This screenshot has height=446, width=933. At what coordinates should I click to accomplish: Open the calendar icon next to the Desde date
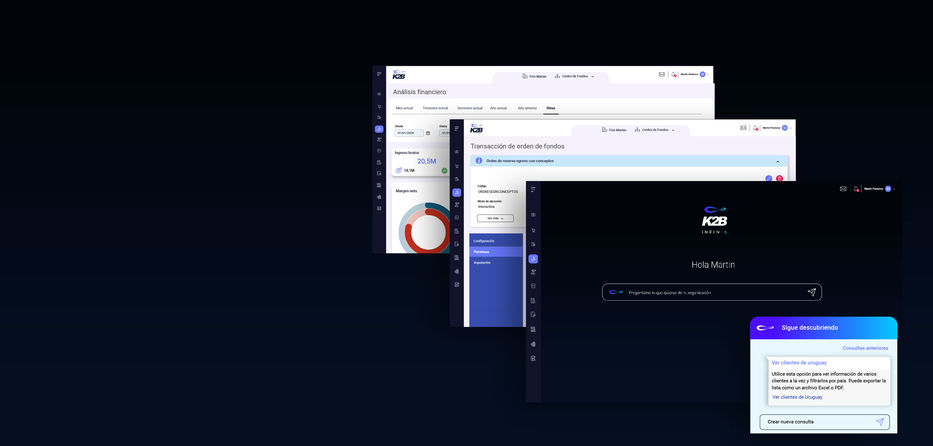pyautogui.click(x=428, y=132)
